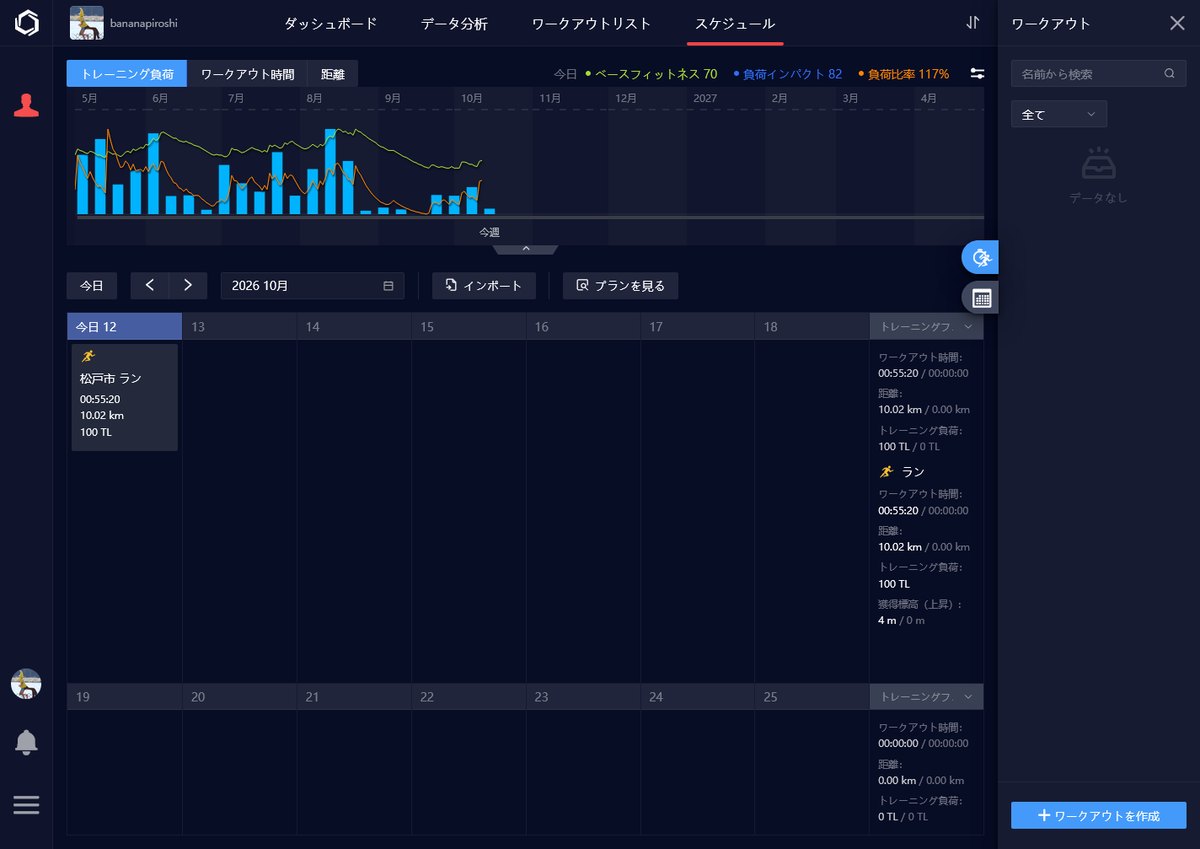The height and width of the screenshot is (849, 1200).
Task: Click the running icon on workout card
Action: (x=89, y=357)
